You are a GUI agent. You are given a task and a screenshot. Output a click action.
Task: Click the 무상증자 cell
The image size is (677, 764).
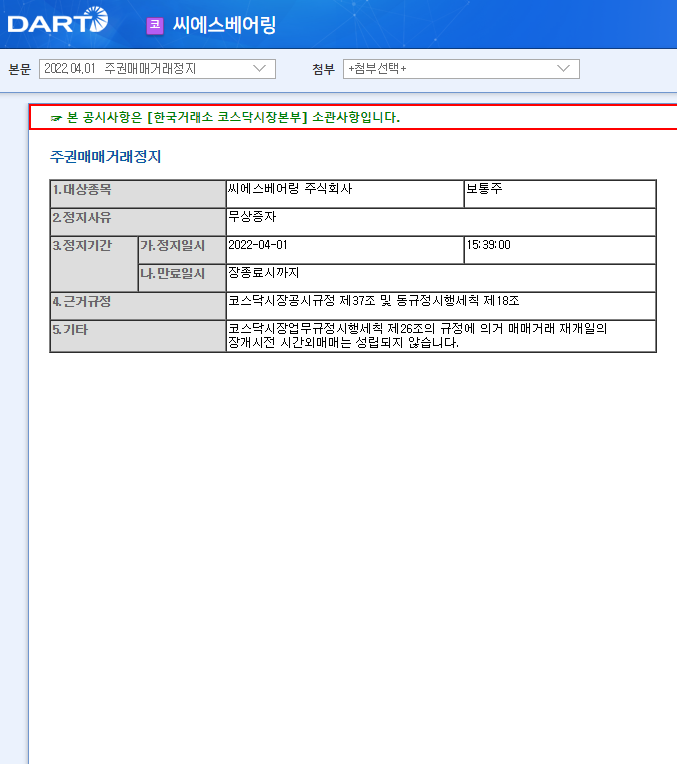[441, 222]
